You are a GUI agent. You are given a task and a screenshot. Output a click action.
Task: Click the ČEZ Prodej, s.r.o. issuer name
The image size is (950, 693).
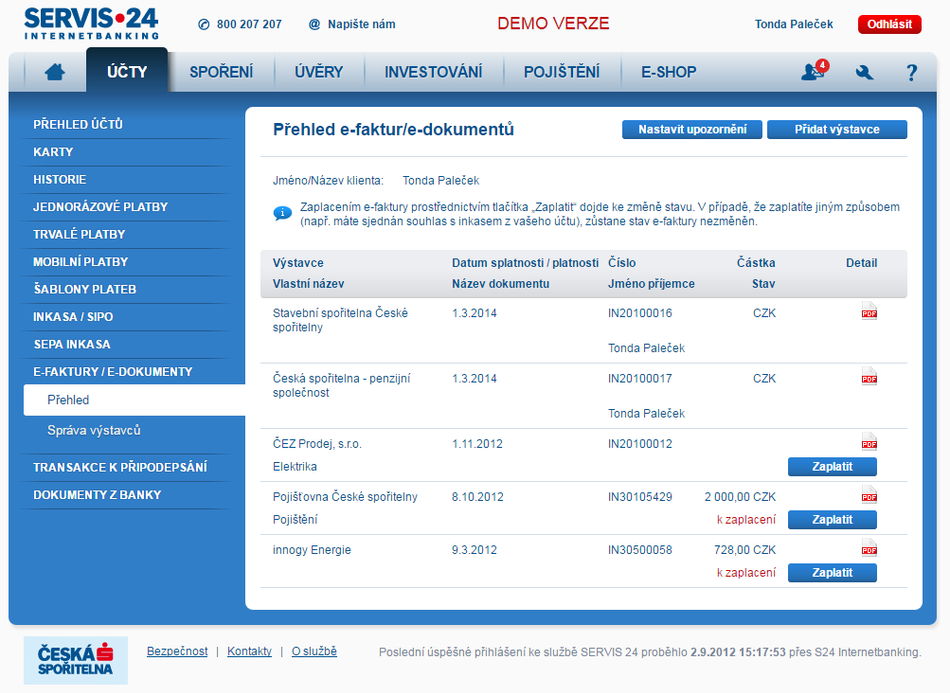[x=317, y=444]
